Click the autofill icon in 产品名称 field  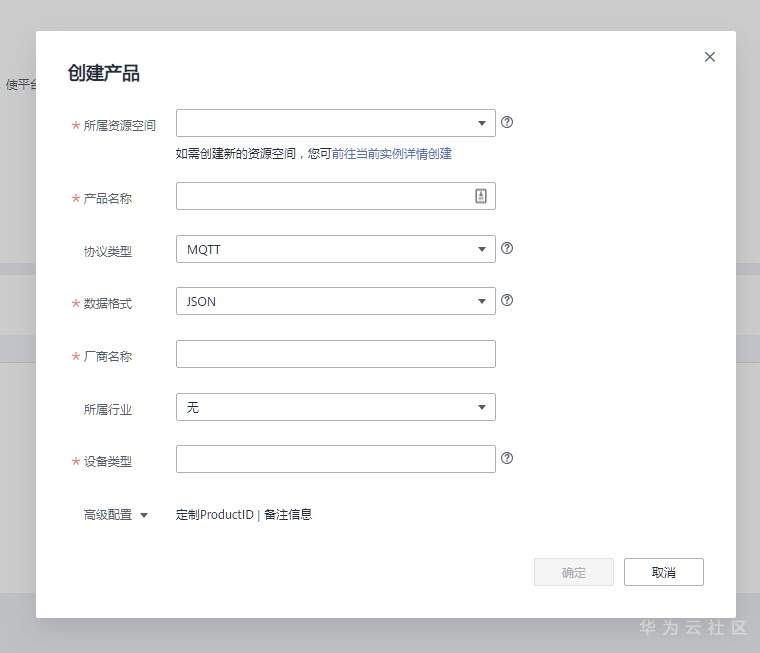481,196
